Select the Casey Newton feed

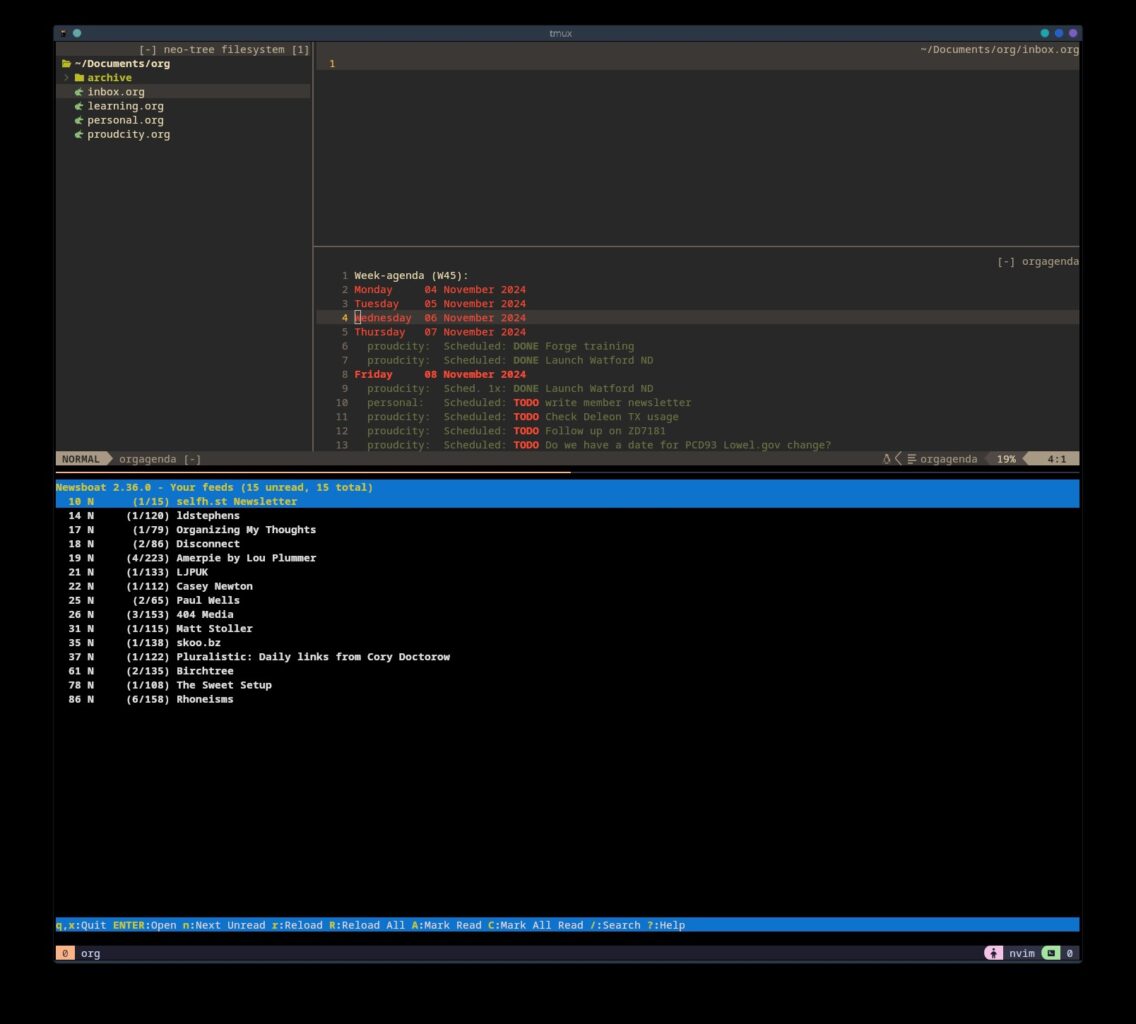point(214,586)
